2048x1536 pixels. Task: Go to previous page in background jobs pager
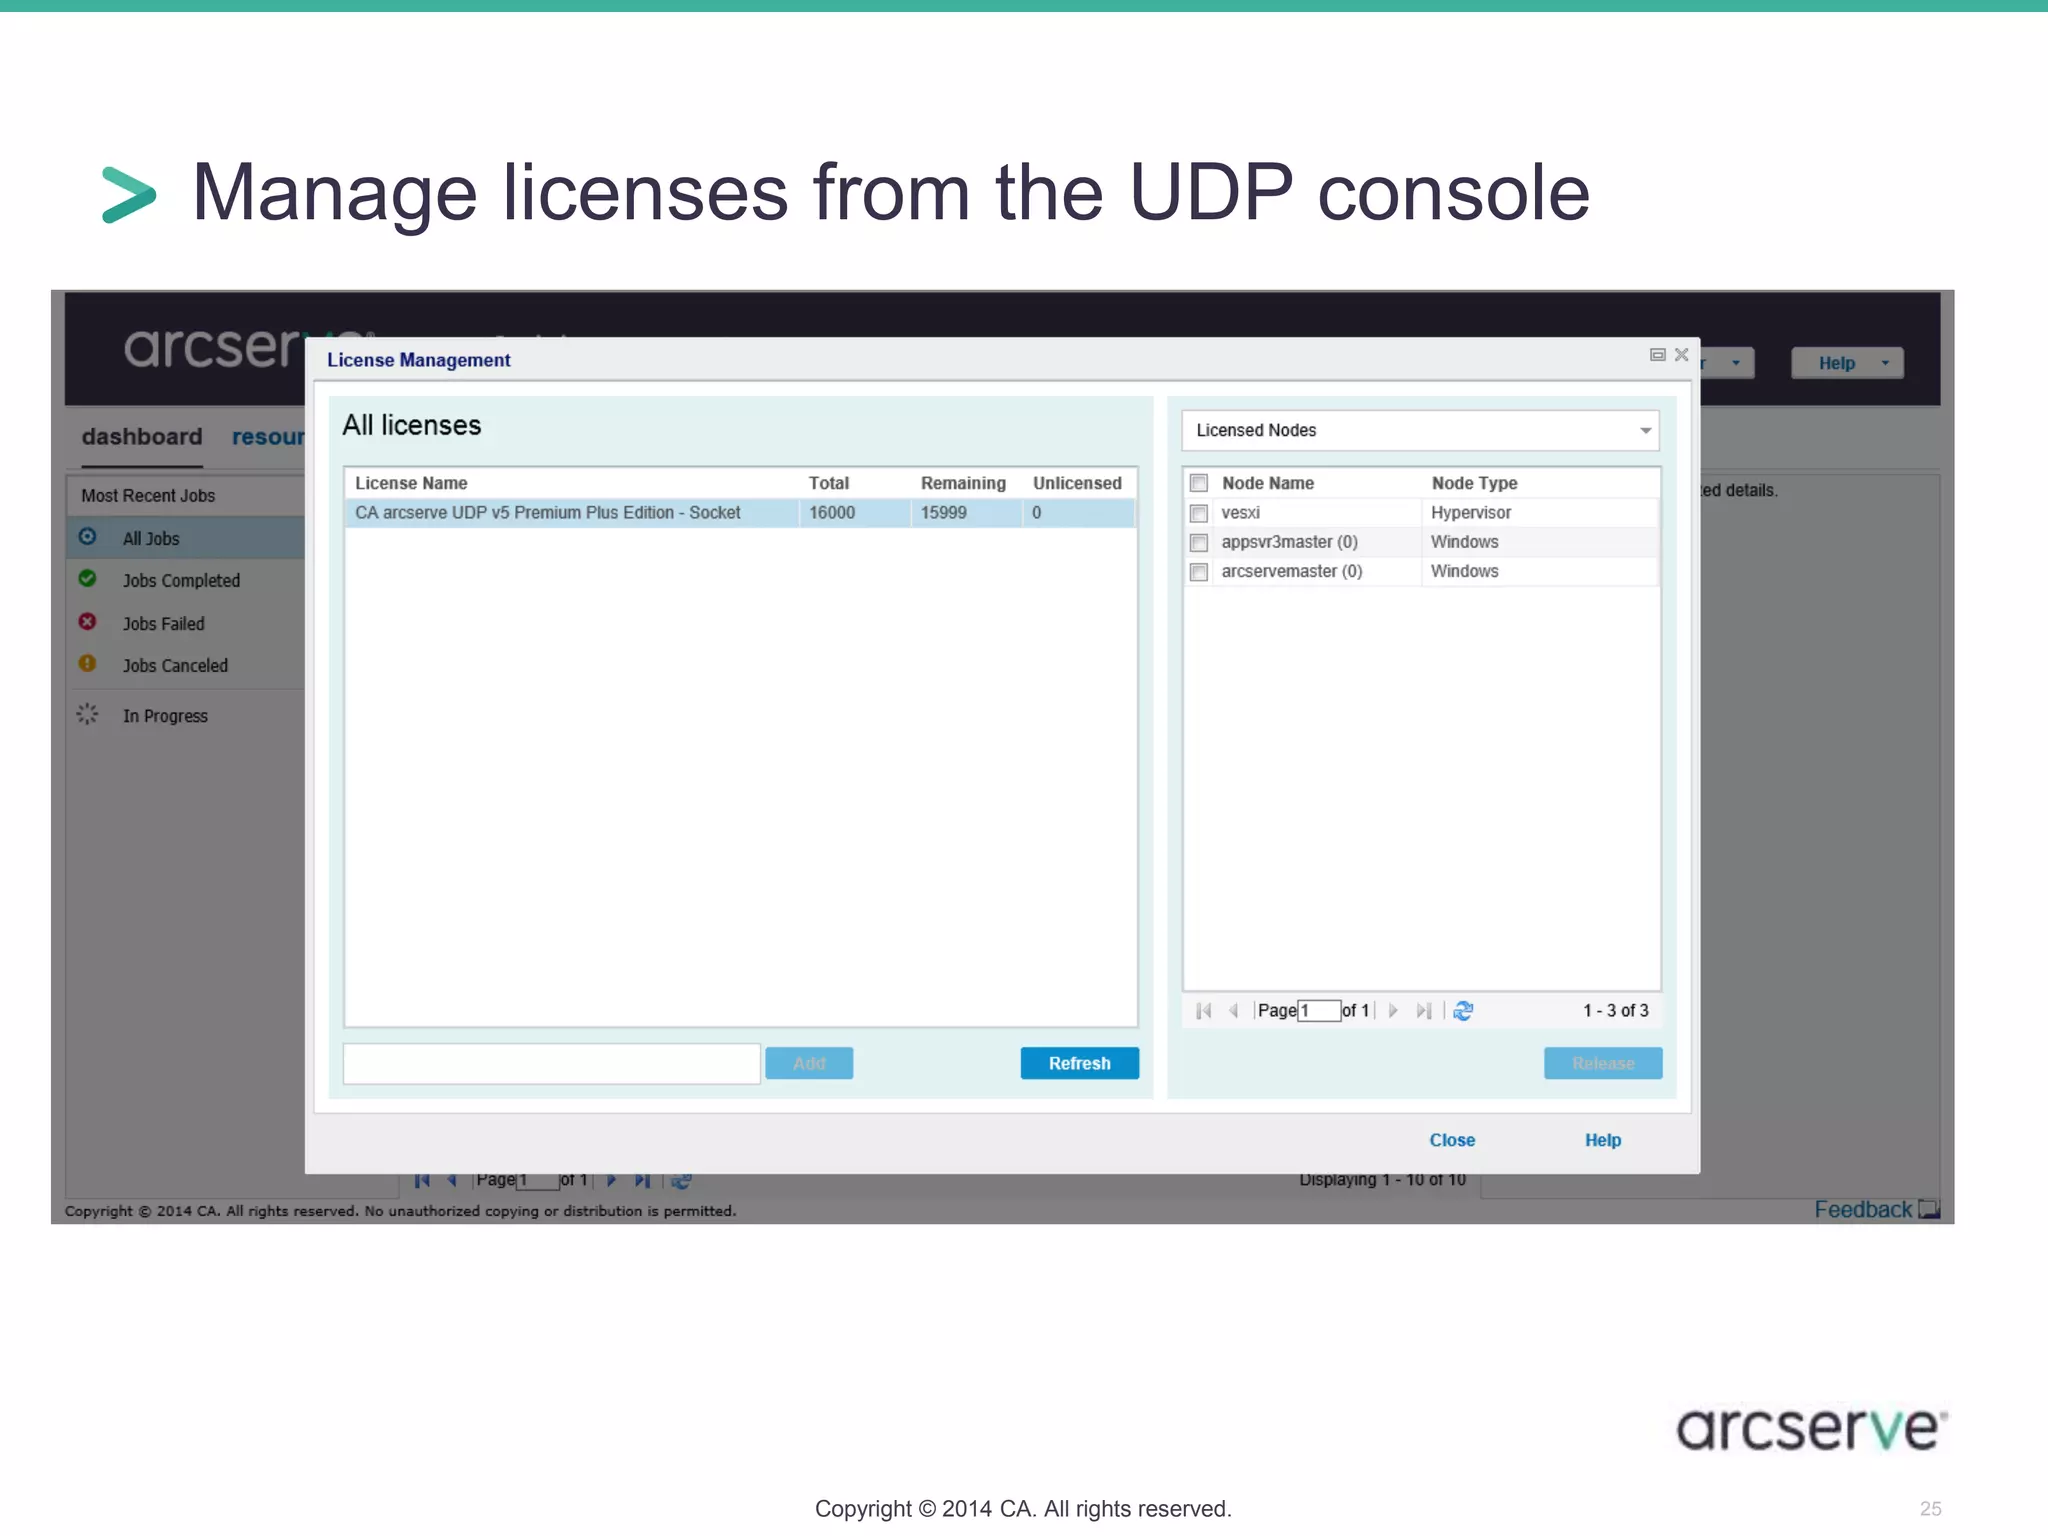coord(453,1181)
